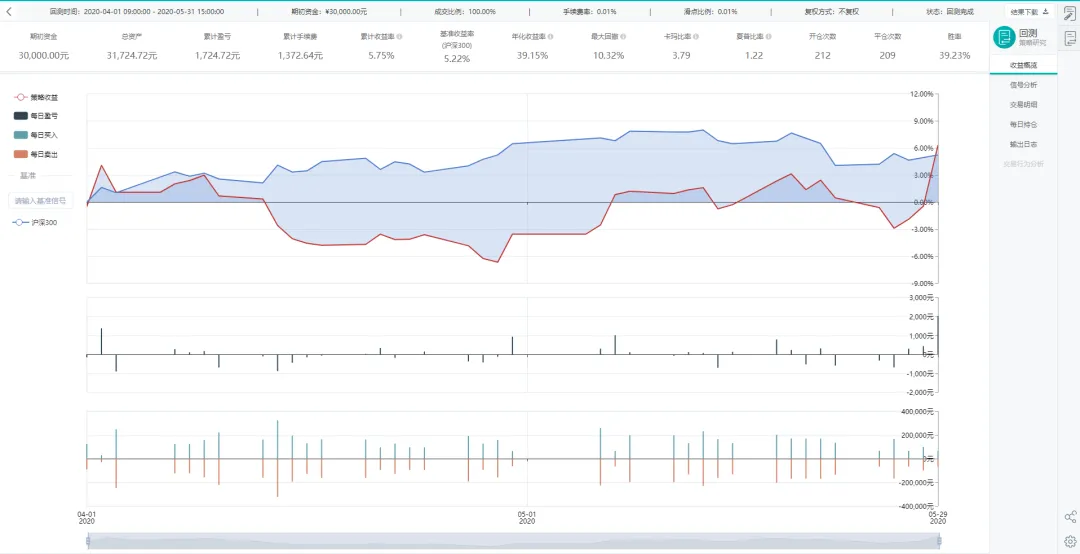Click the 结果下载 download button
This screenshot has width=1080, height=554.
[1029, 12]
